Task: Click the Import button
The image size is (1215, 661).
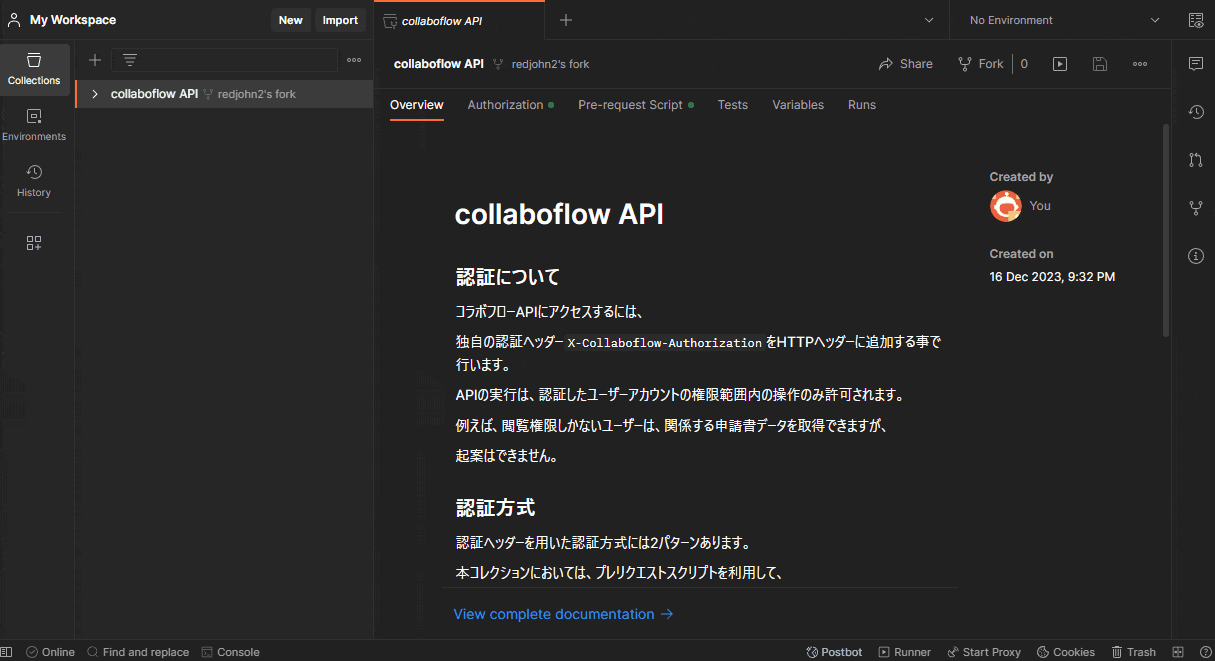Action: click(340, 20)
